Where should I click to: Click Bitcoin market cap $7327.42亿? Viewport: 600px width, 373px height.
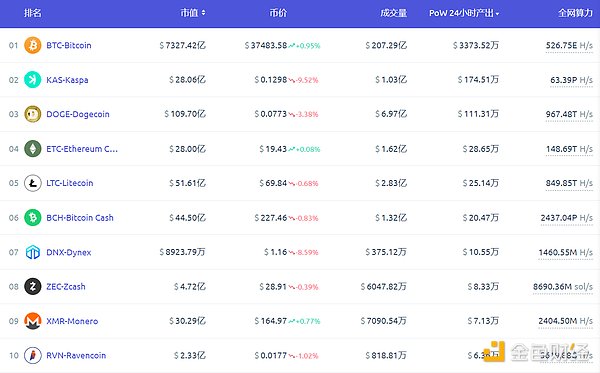tap(183, 46)
